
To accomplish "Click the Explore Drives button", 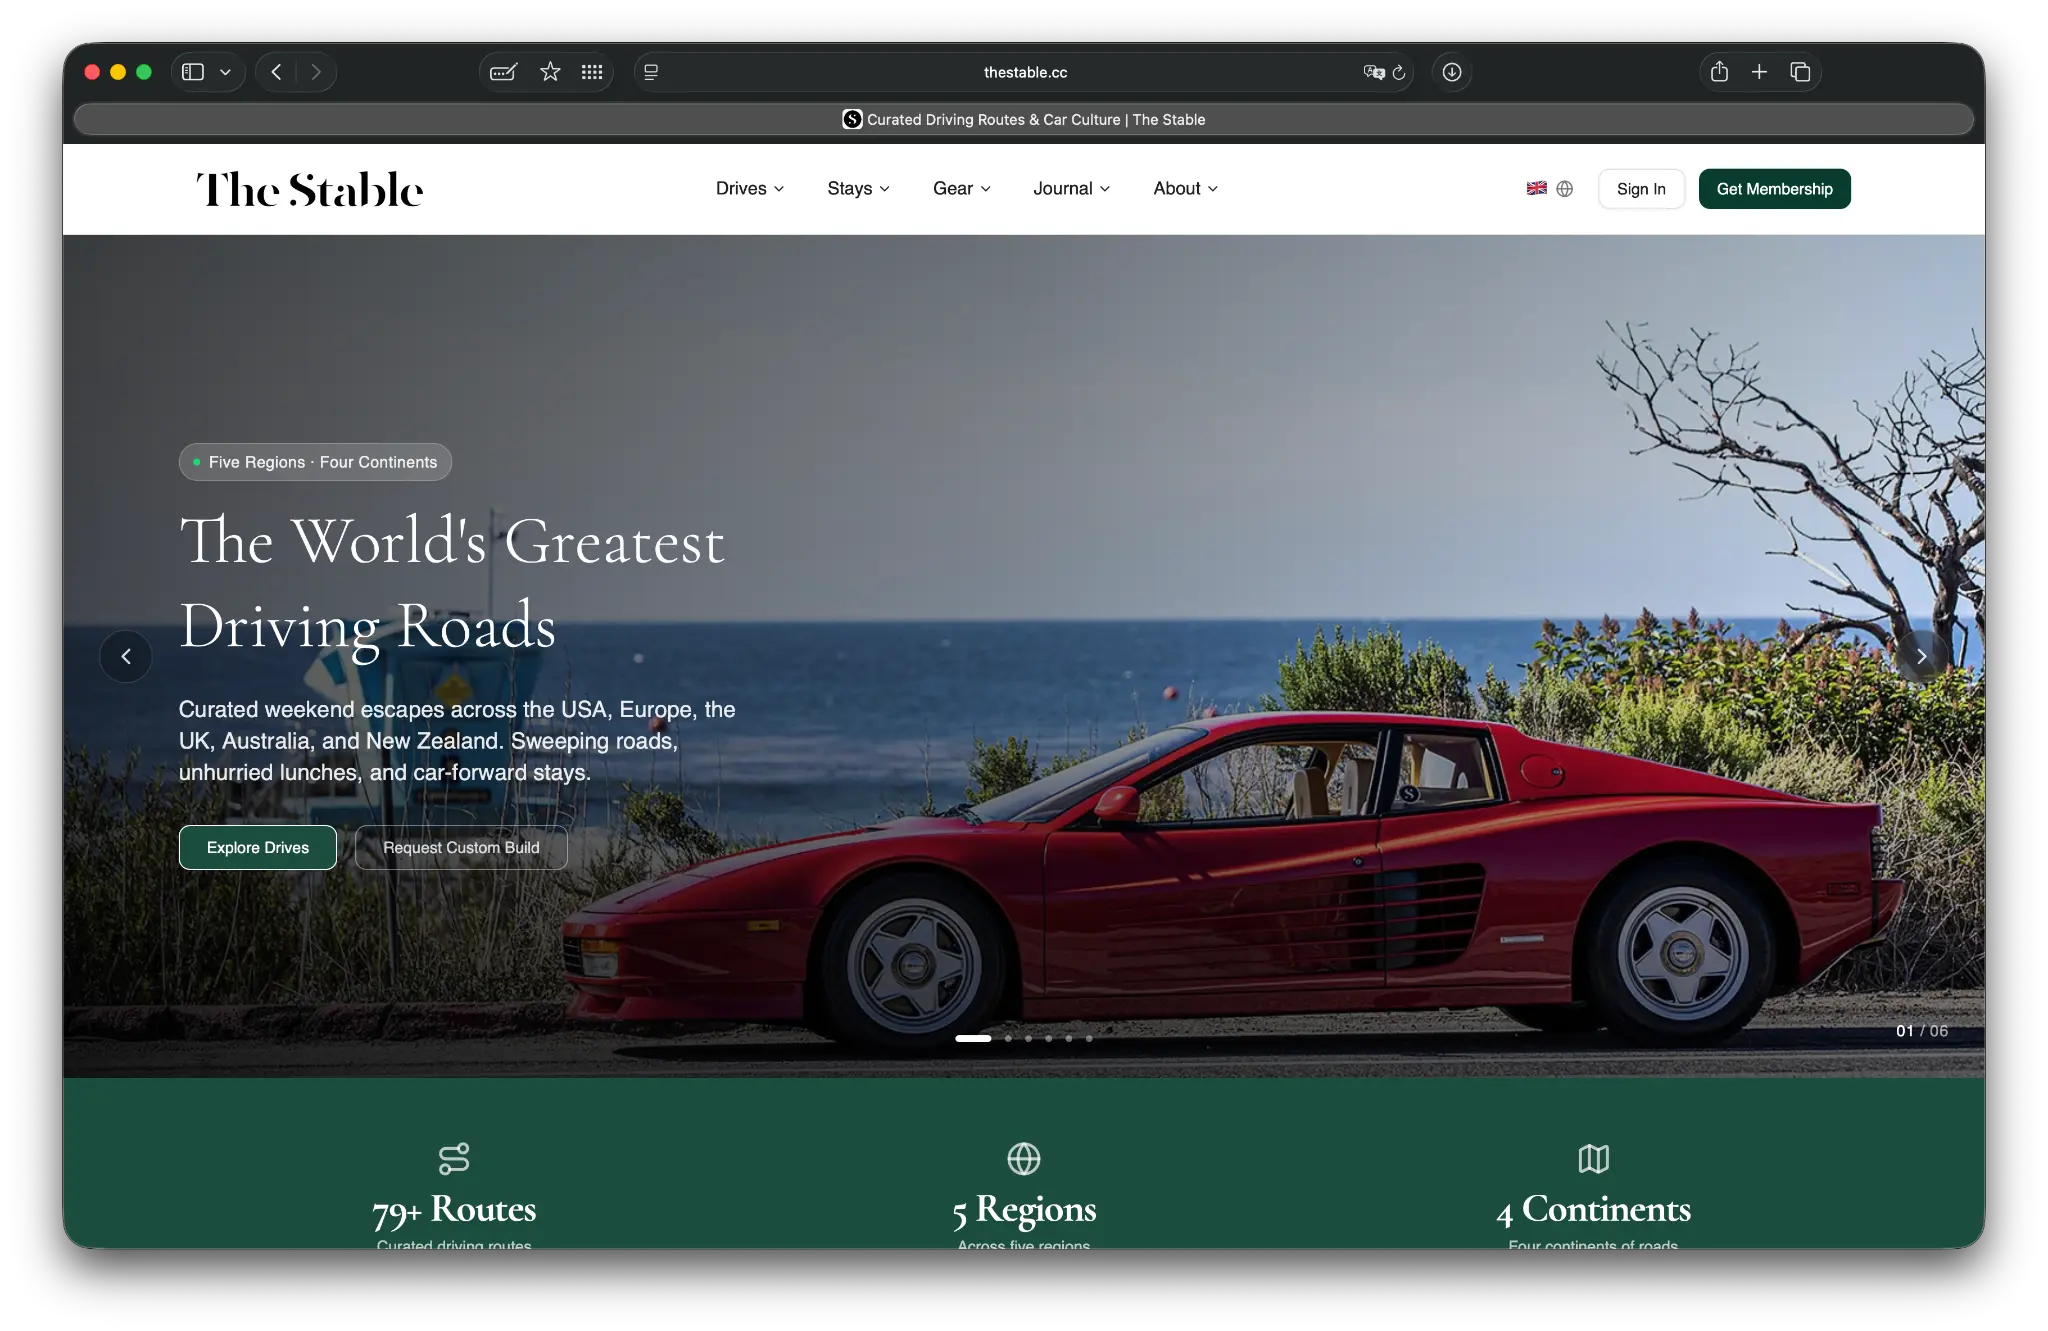I will (257, 847).
